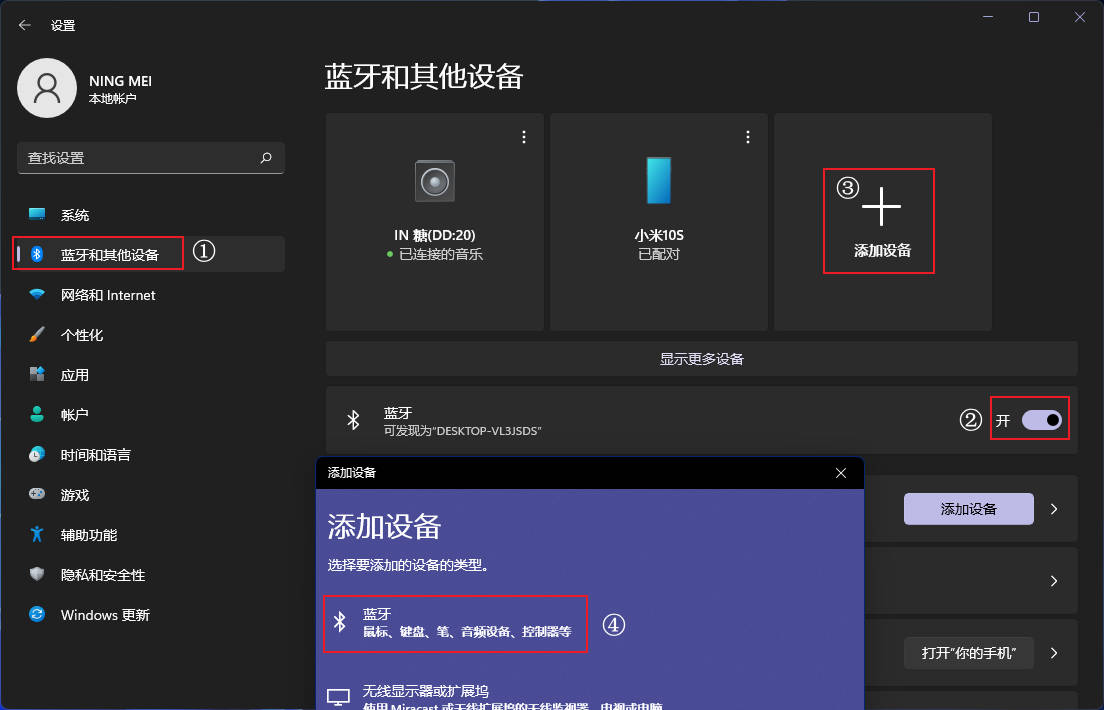Open the 系统 (System) settings section
The width and height of the screenshot is (1104, 710).
pyautogui.click(x=75, y=214)
